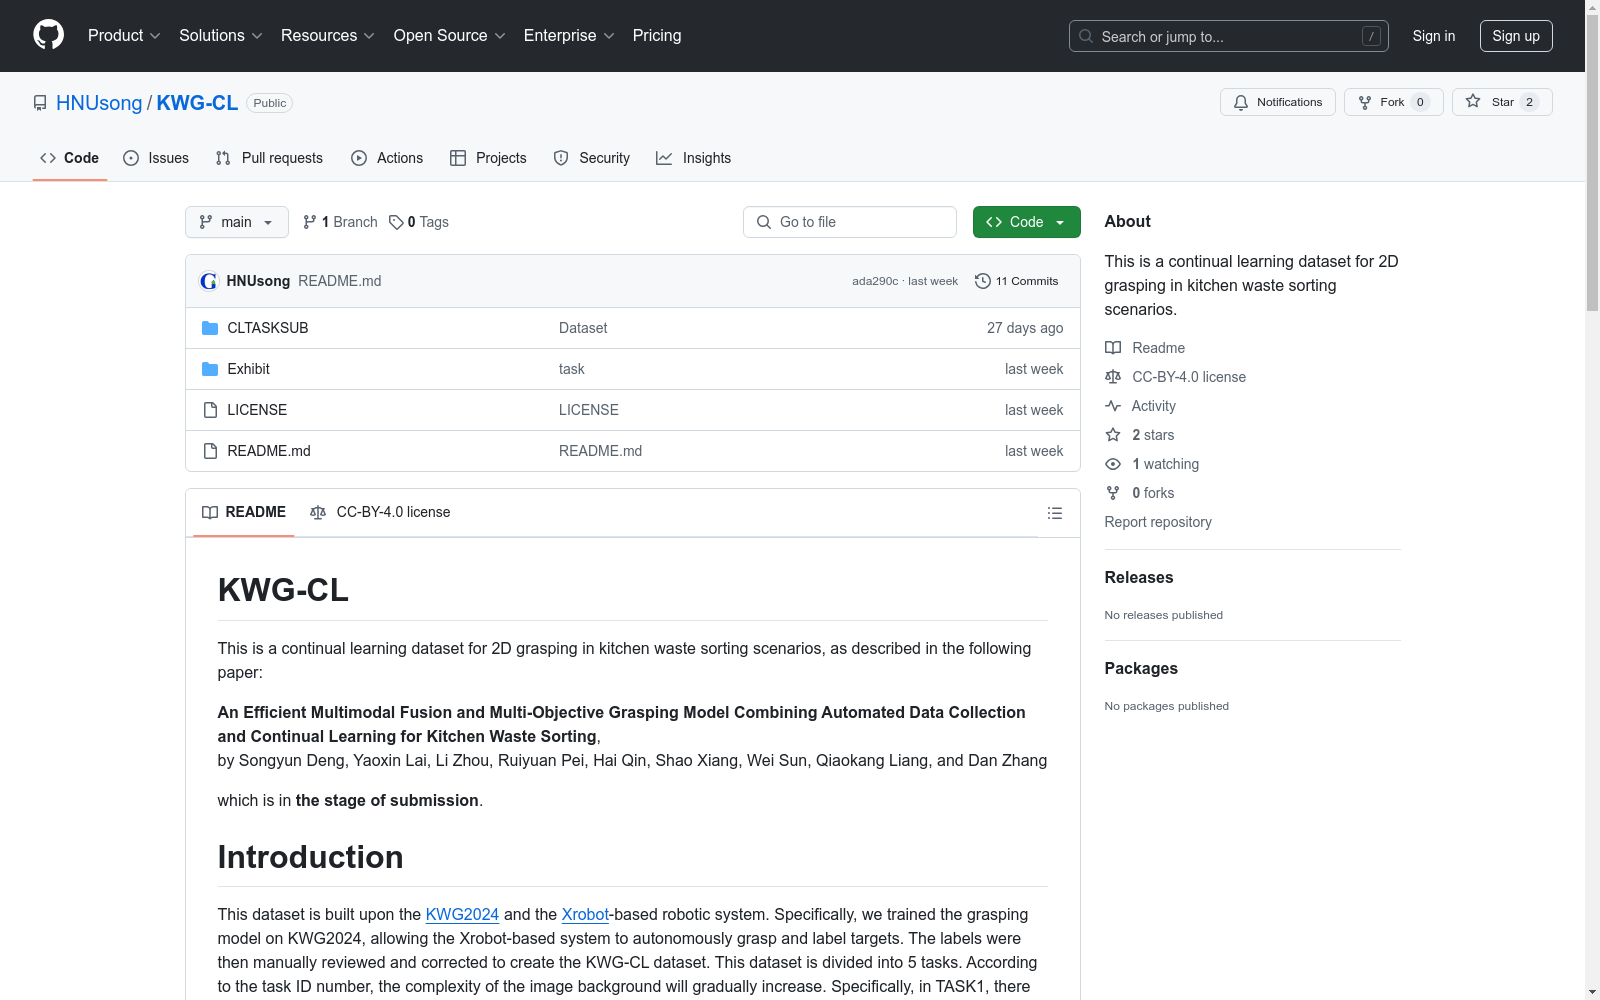Screen dimensions: 1600x1000
Task: Expand the Product menu
Action: pos(124,36)
